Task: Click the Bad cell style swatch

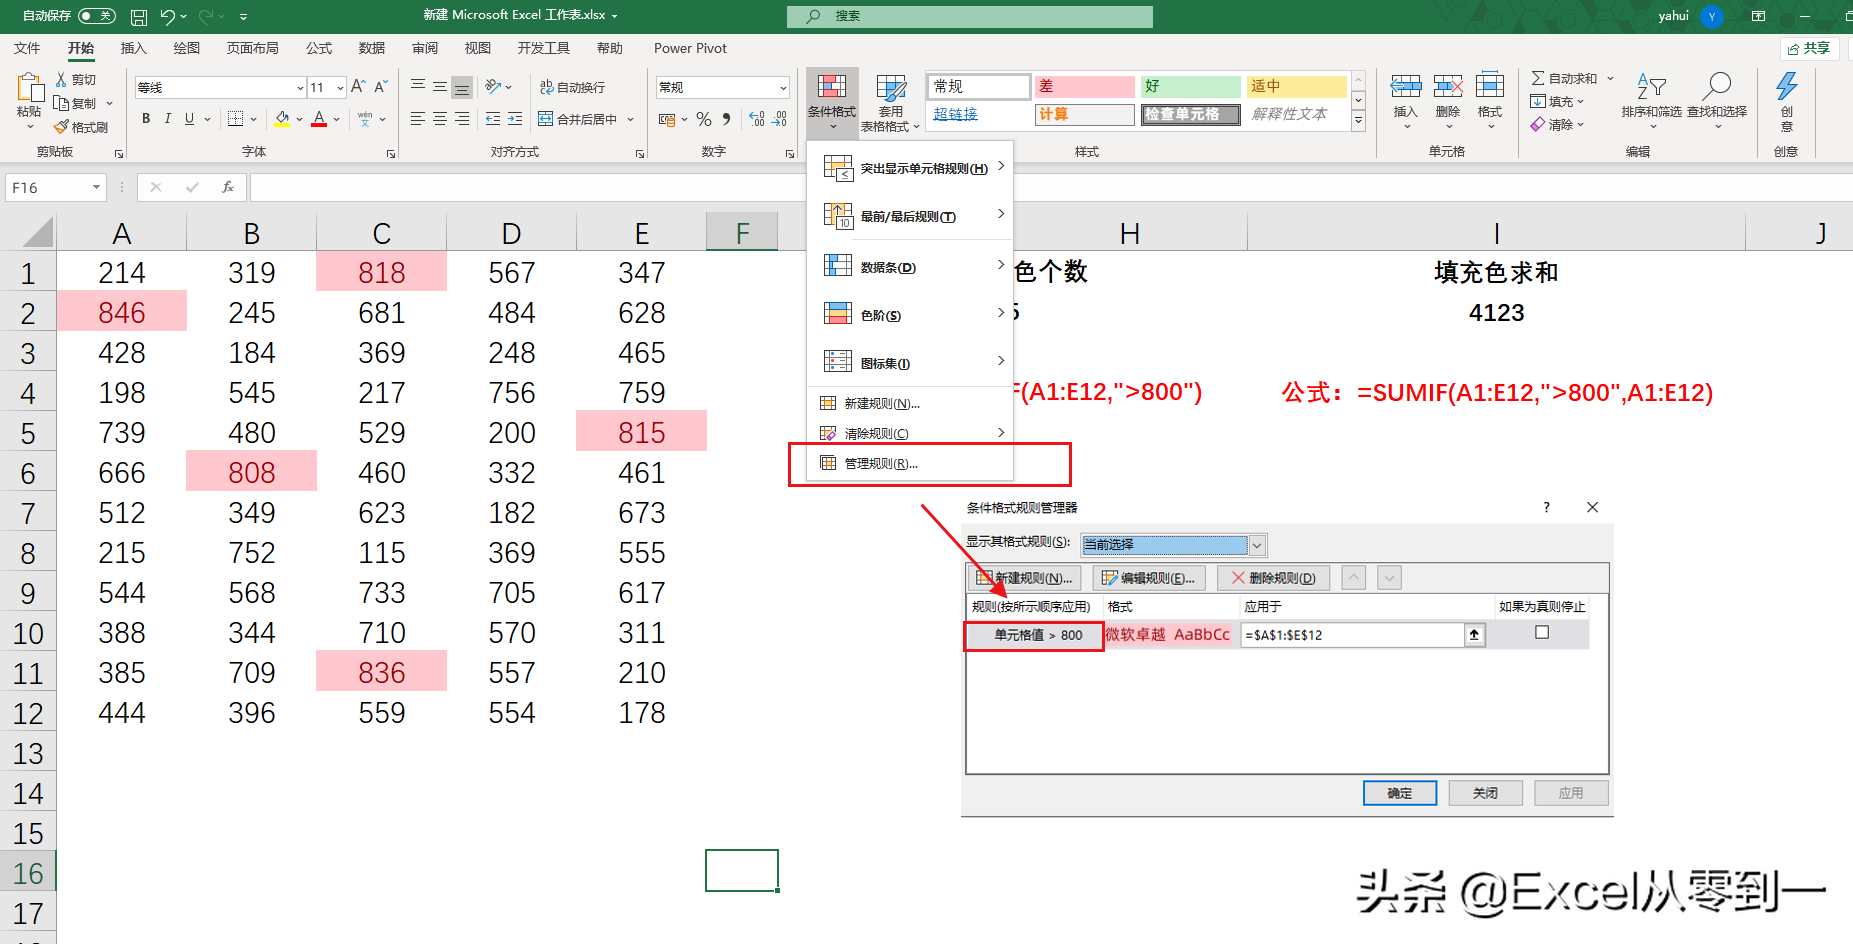Action: [x=1084, y=86]
